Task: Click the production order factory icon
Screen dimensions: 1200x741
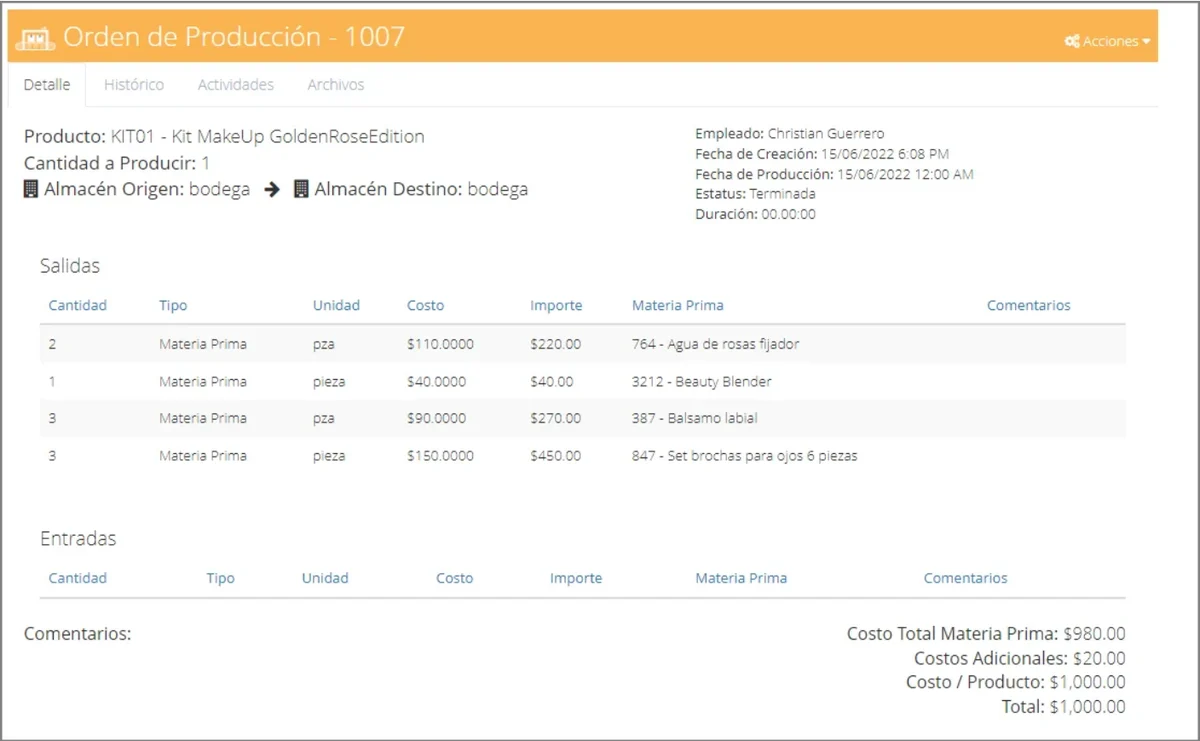Action: [x=36, y=39]
